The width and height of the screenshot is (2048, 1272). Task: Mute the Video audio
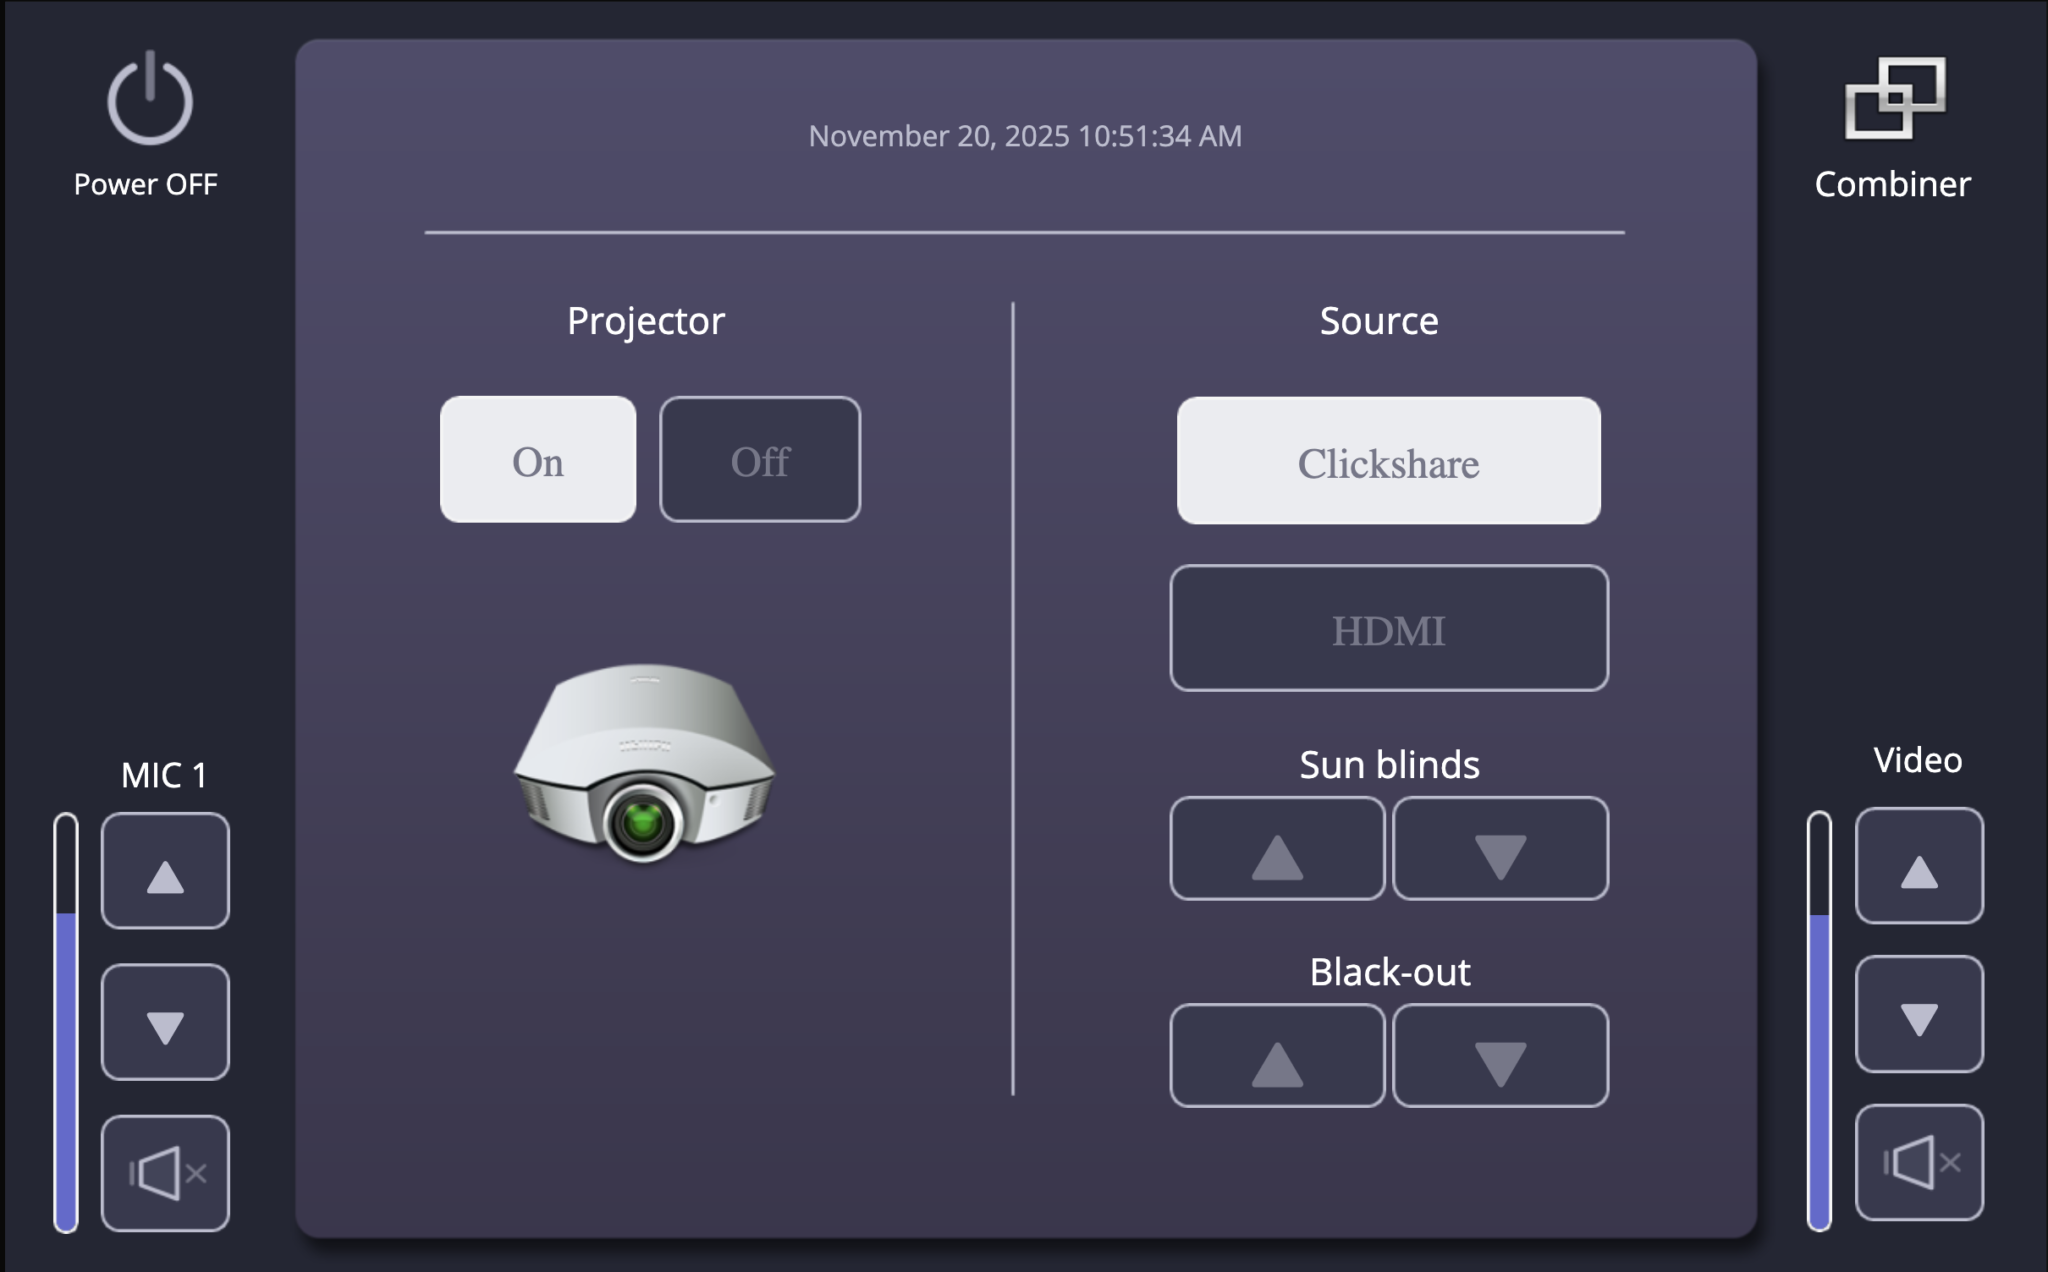[x=1919, y=1162]
